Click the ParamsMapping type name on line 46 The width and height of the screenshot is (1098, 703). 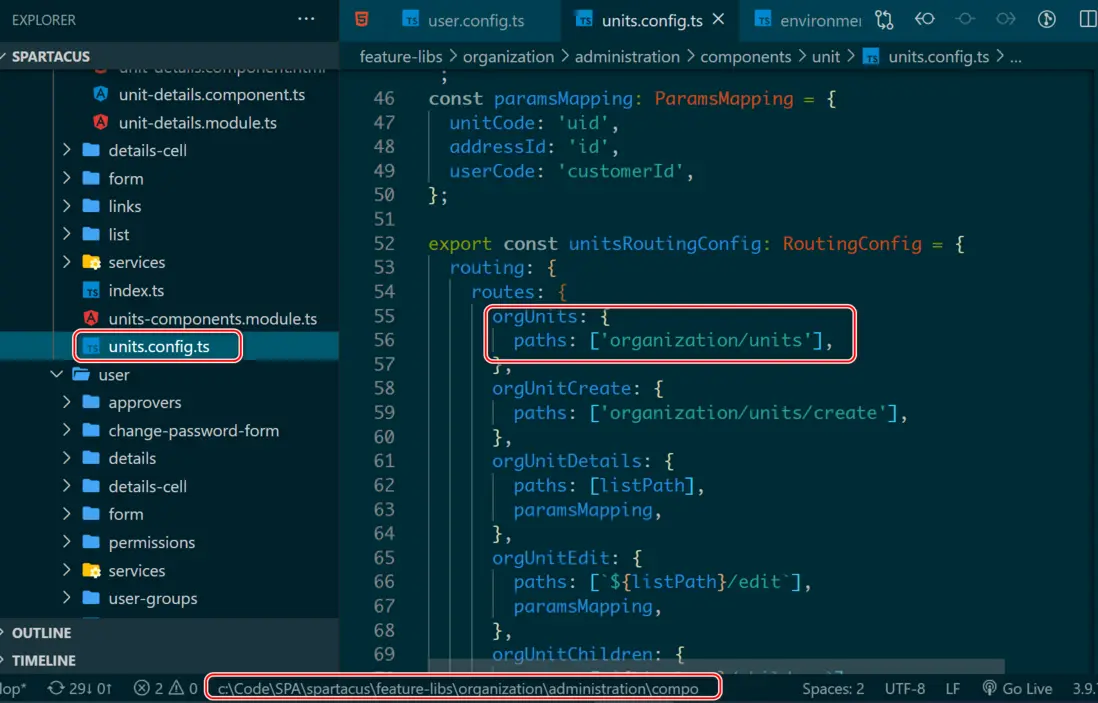pos(724,99)
